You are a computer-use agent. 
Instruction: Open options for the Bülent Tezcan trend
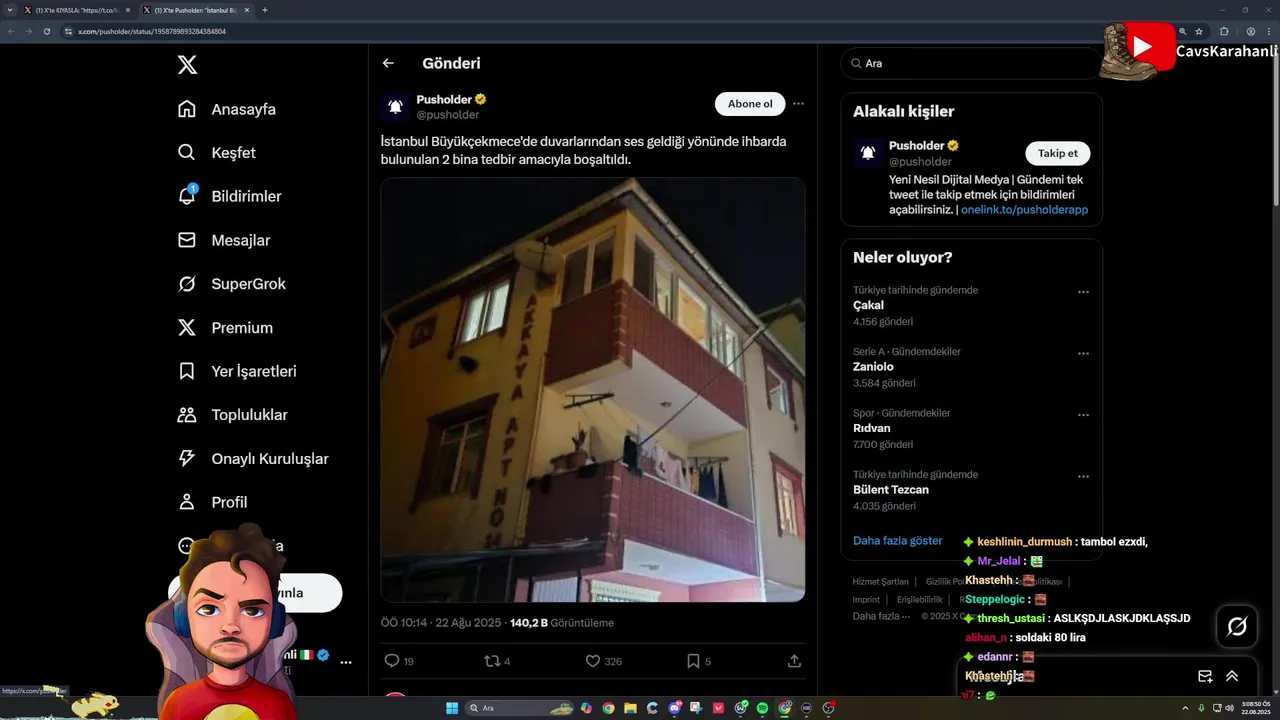1083,477
